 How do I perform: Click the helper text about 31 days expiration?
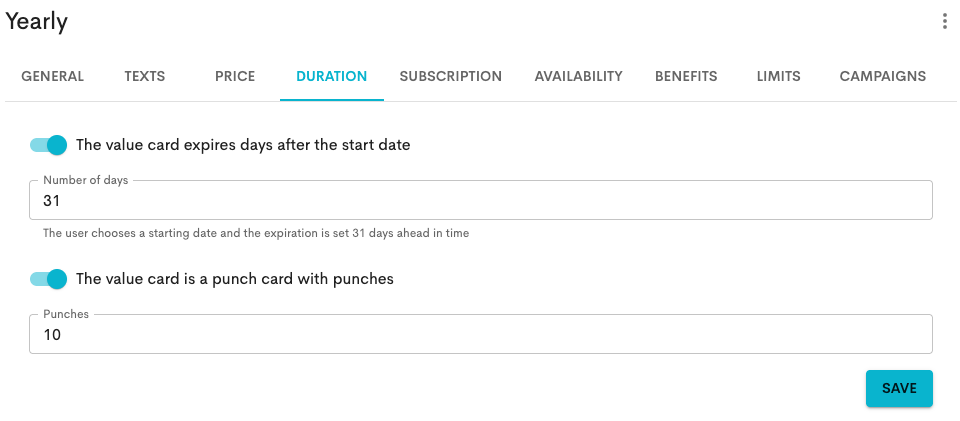point(256,233)
